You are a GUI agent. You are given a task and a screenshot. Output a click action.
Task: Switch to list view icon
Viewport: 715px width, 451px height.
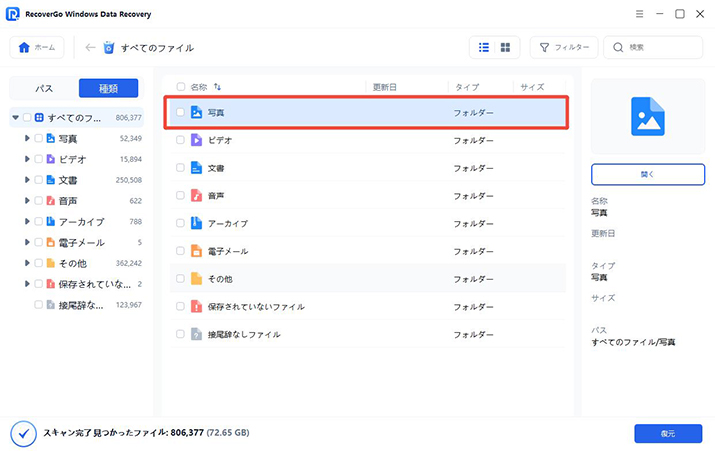484,47
